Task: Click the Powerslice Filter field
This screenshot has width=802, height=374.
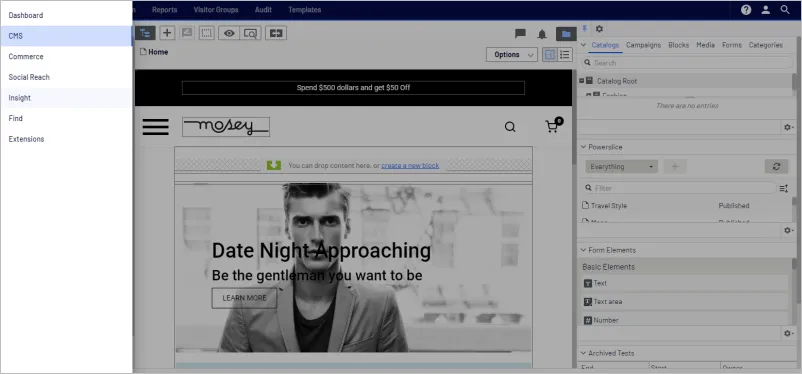Action: tap(679, 188)
